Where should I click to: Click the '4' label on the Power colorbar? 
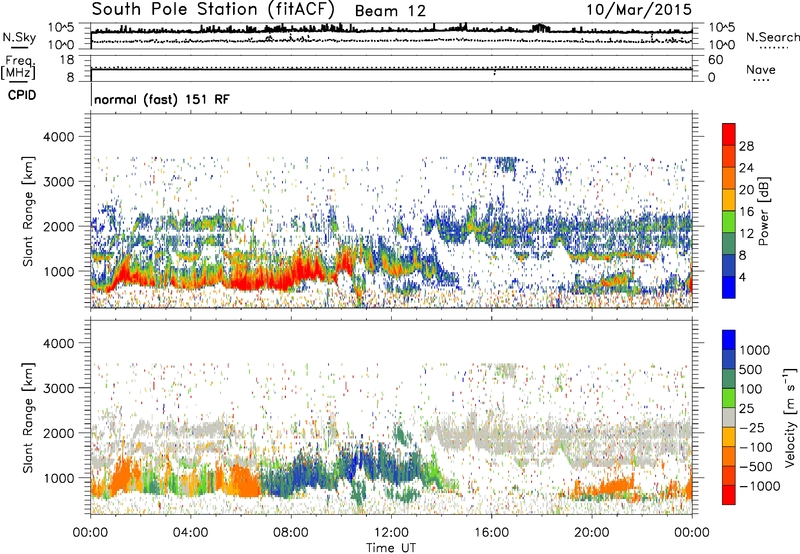click(742, 278)
